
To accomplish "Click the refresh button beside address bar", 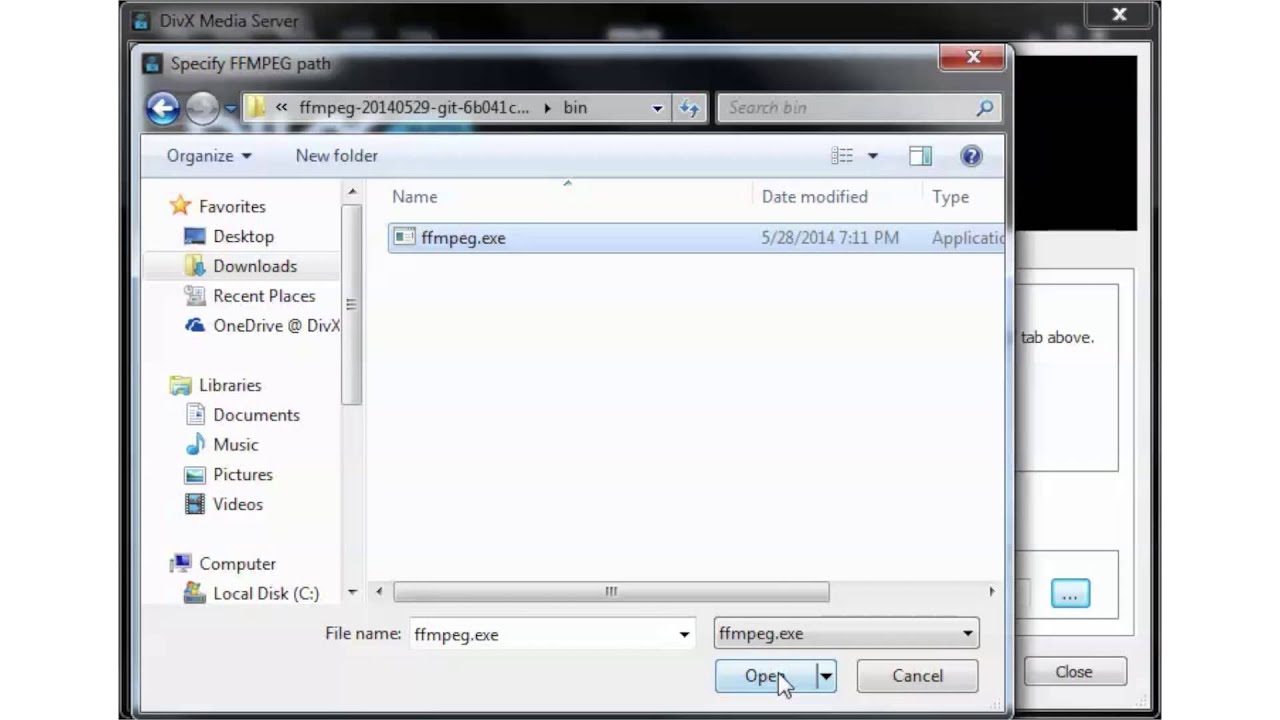I will click(689, 108).
